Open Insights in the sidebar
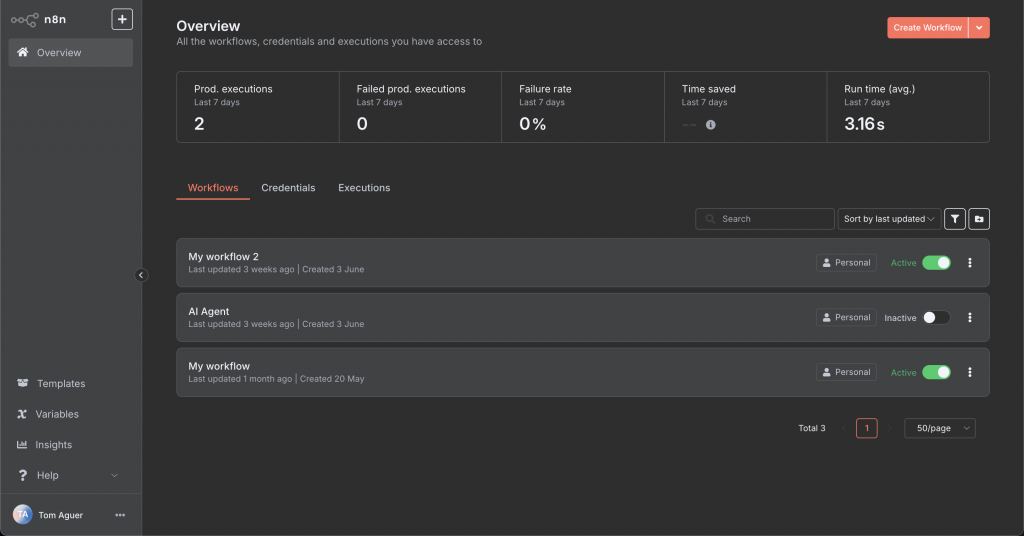This screenshot has width=1024, height=536. 54,445
